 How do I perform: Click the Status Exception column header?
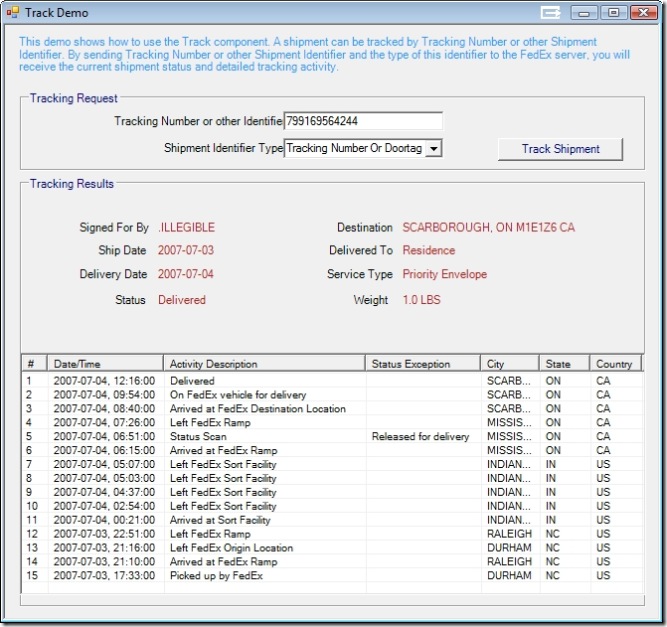pos(423,364)
